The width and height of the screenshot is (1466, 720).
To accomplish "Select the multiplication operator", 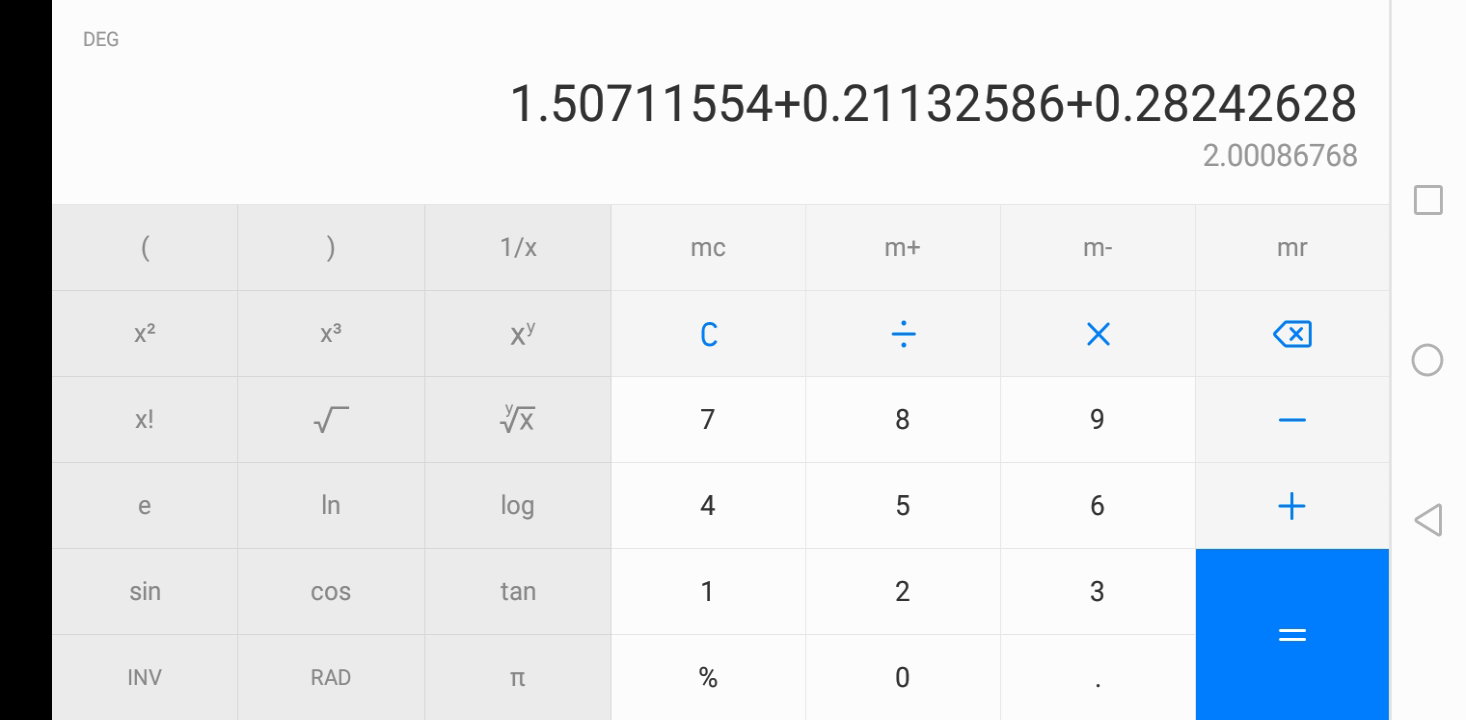I will point(1098,334).
